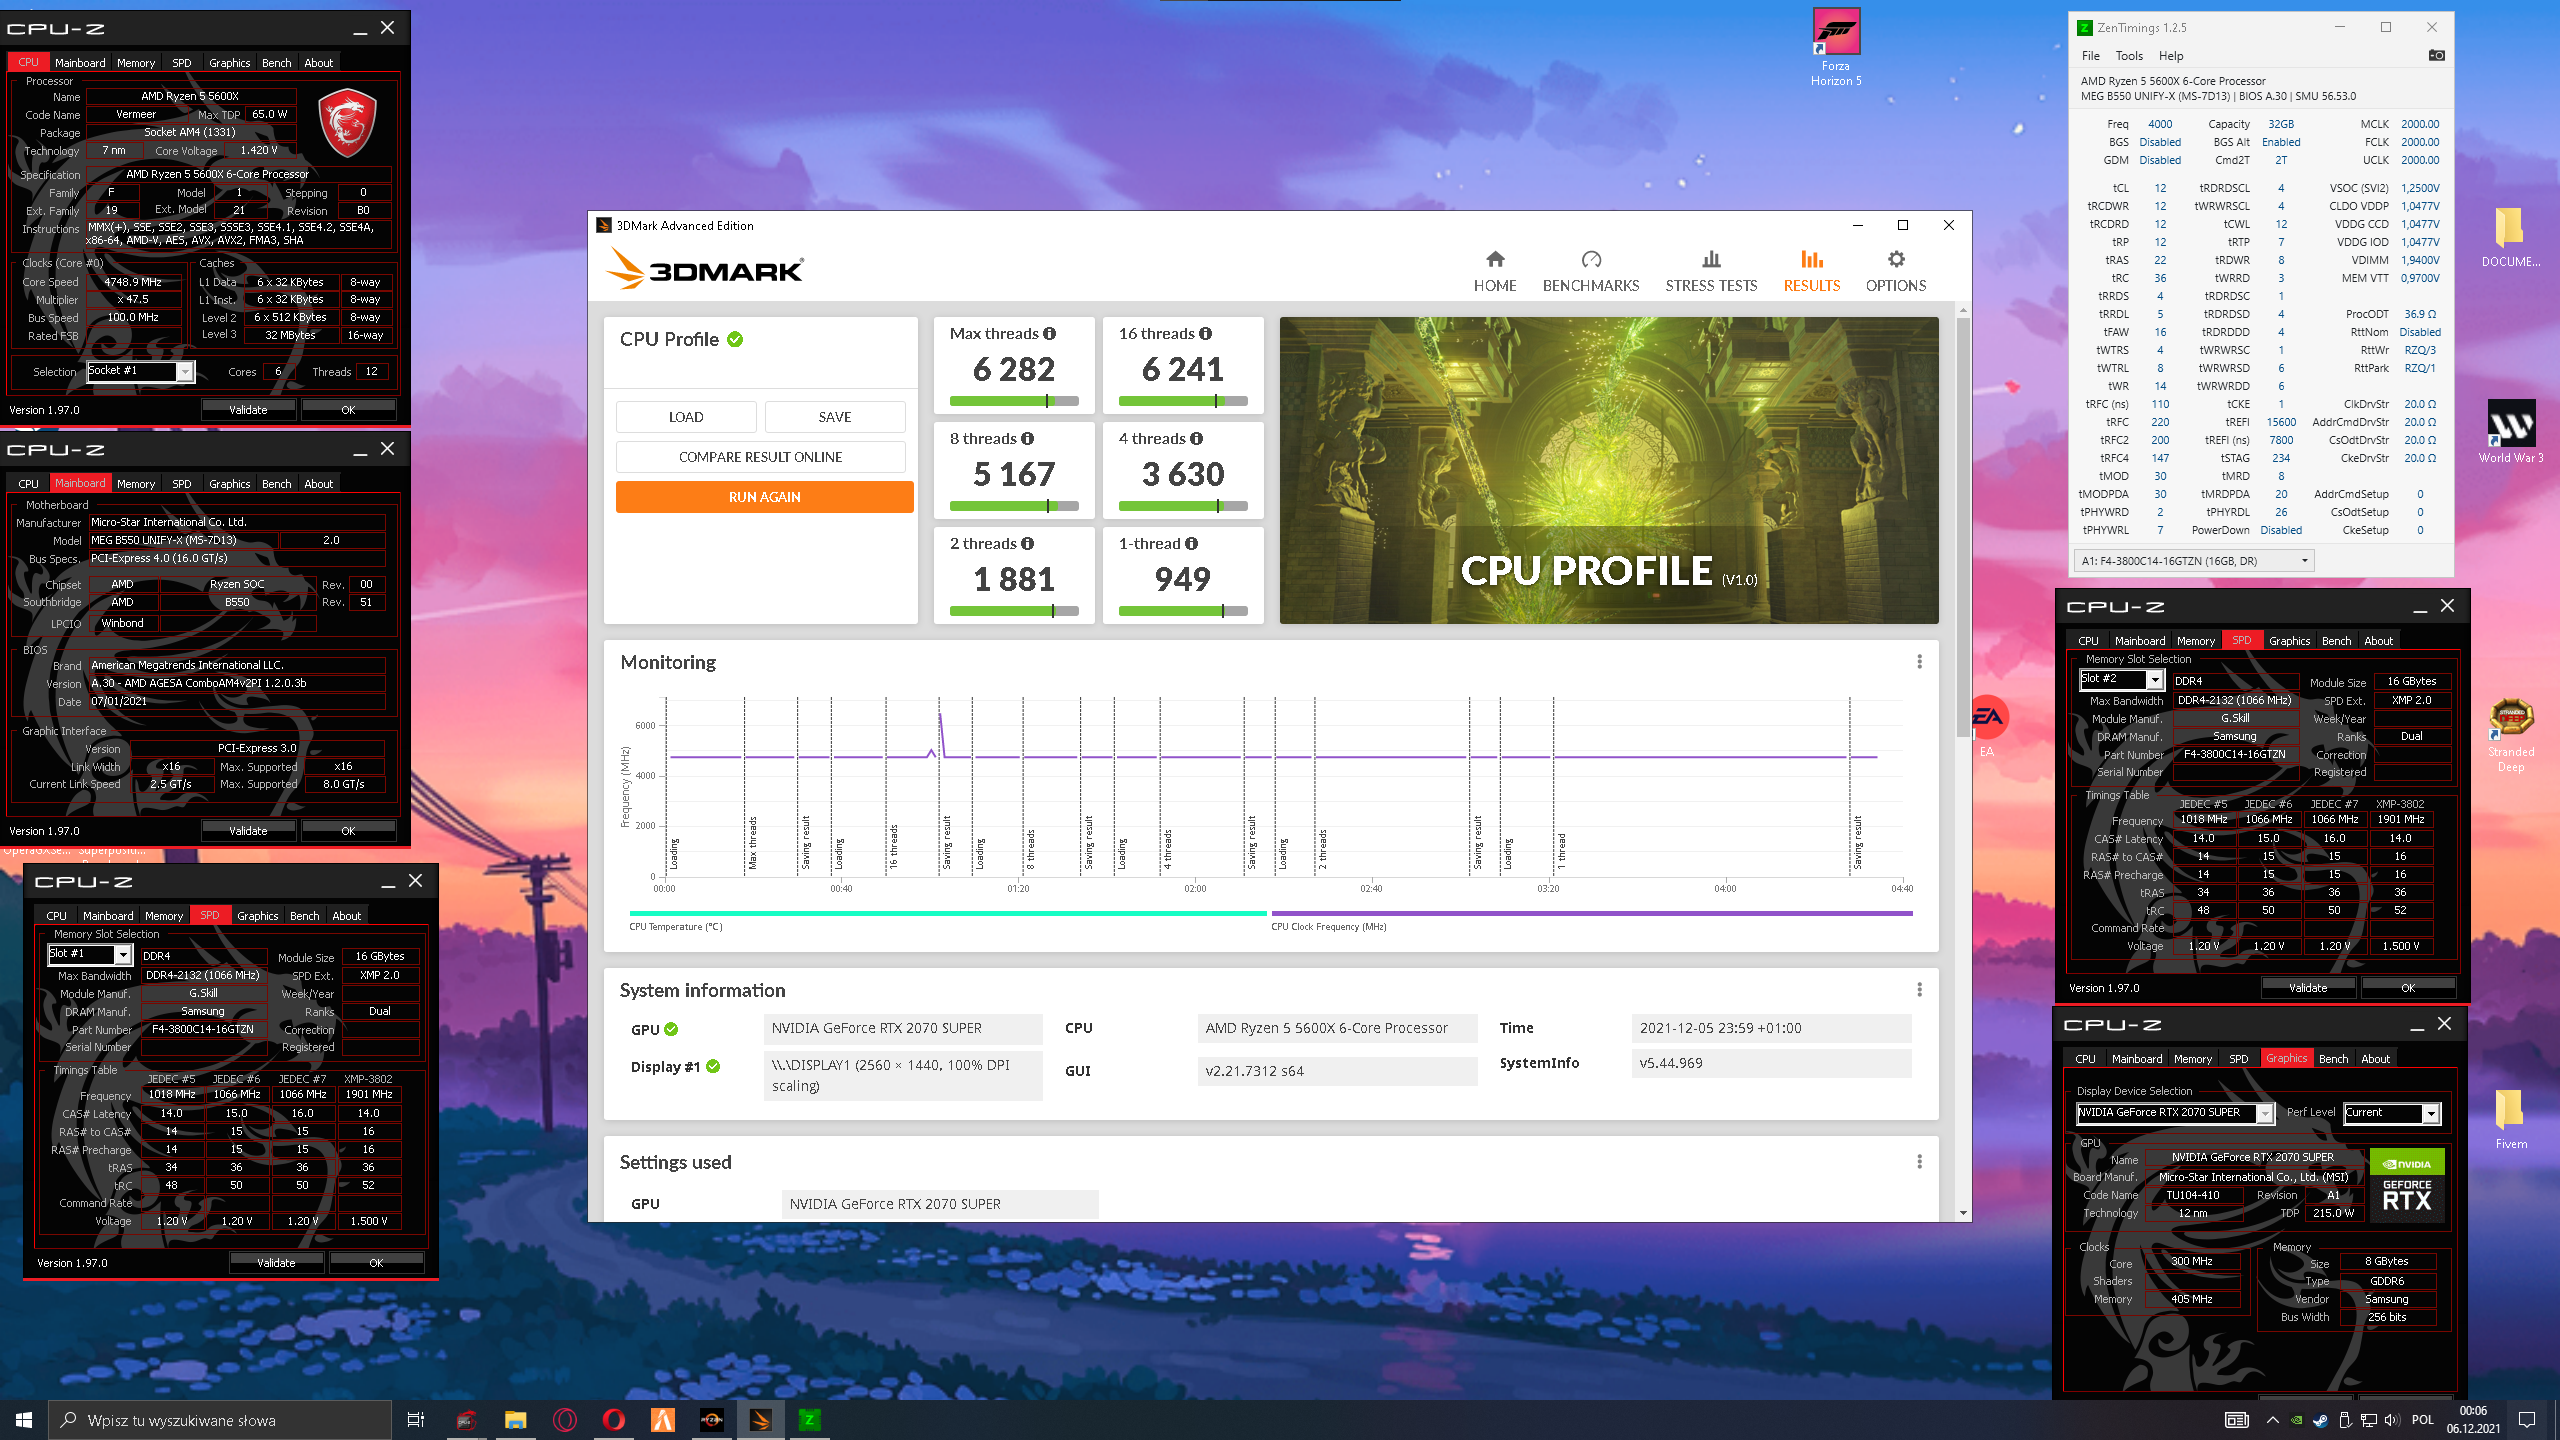The width and height of the screenshot is (2560, 1440).
Task: Open the Perf Level Current dropdown
Action: [x=2393, y=1113]
